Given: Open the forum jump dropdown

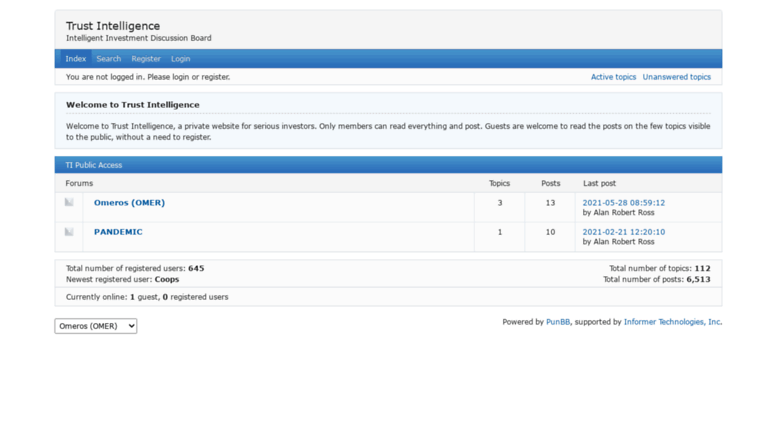Looking at the screenshot, I should tap(96, 326).
